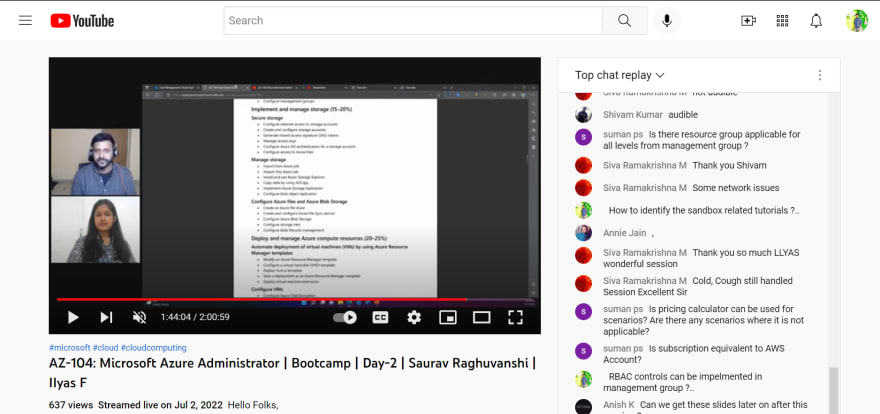Viewport: 880px width, 414px height.
Task: Enter full screen mode
Action: point(515,318)
